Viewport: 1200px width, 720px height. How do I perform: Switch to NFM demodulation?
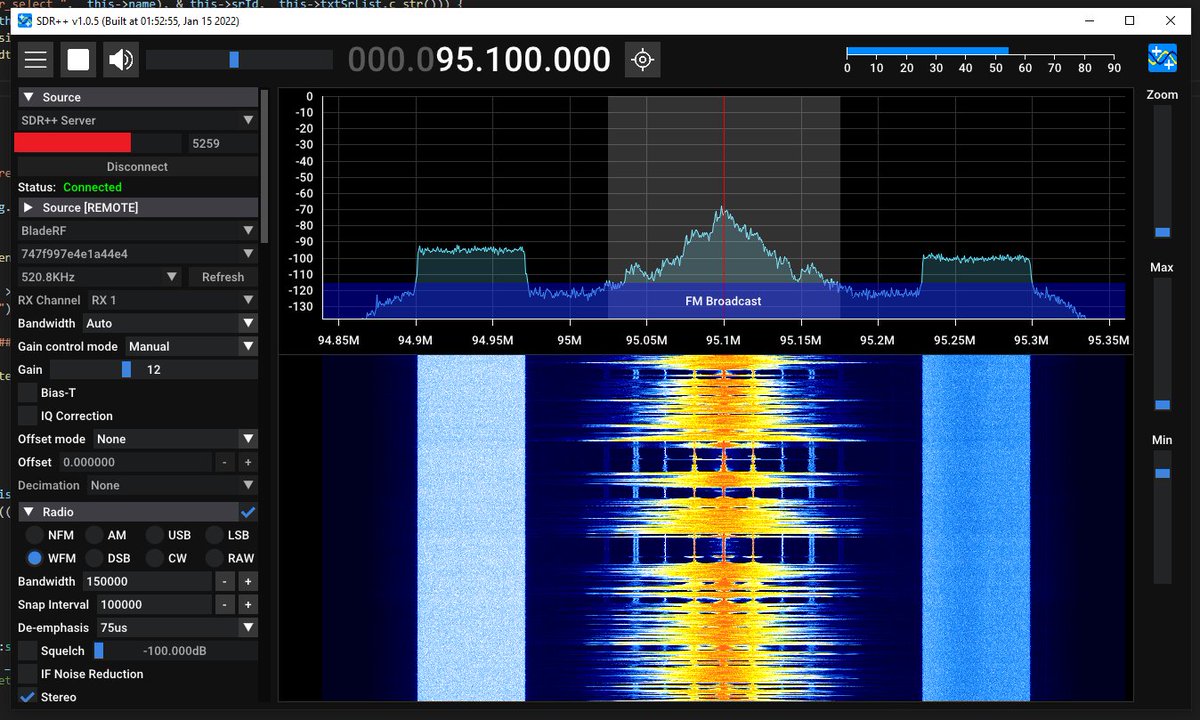tap(33, 534)
